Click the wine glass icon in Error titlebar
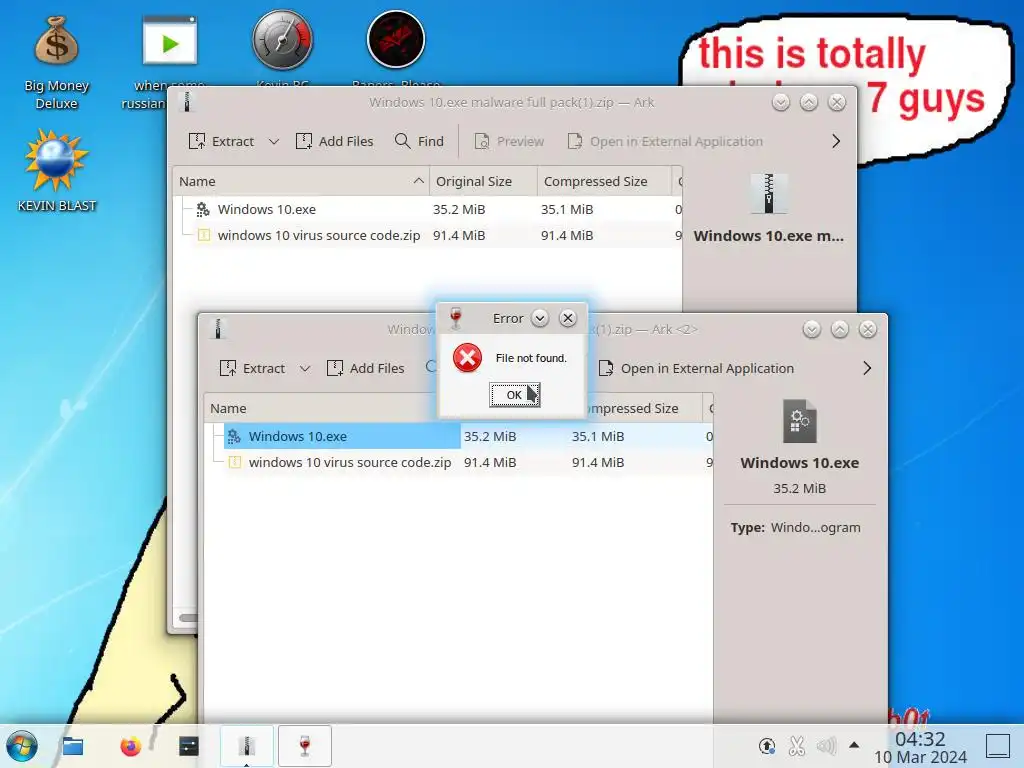Viewport: 1024px width, 768px height. pos(456,318)
